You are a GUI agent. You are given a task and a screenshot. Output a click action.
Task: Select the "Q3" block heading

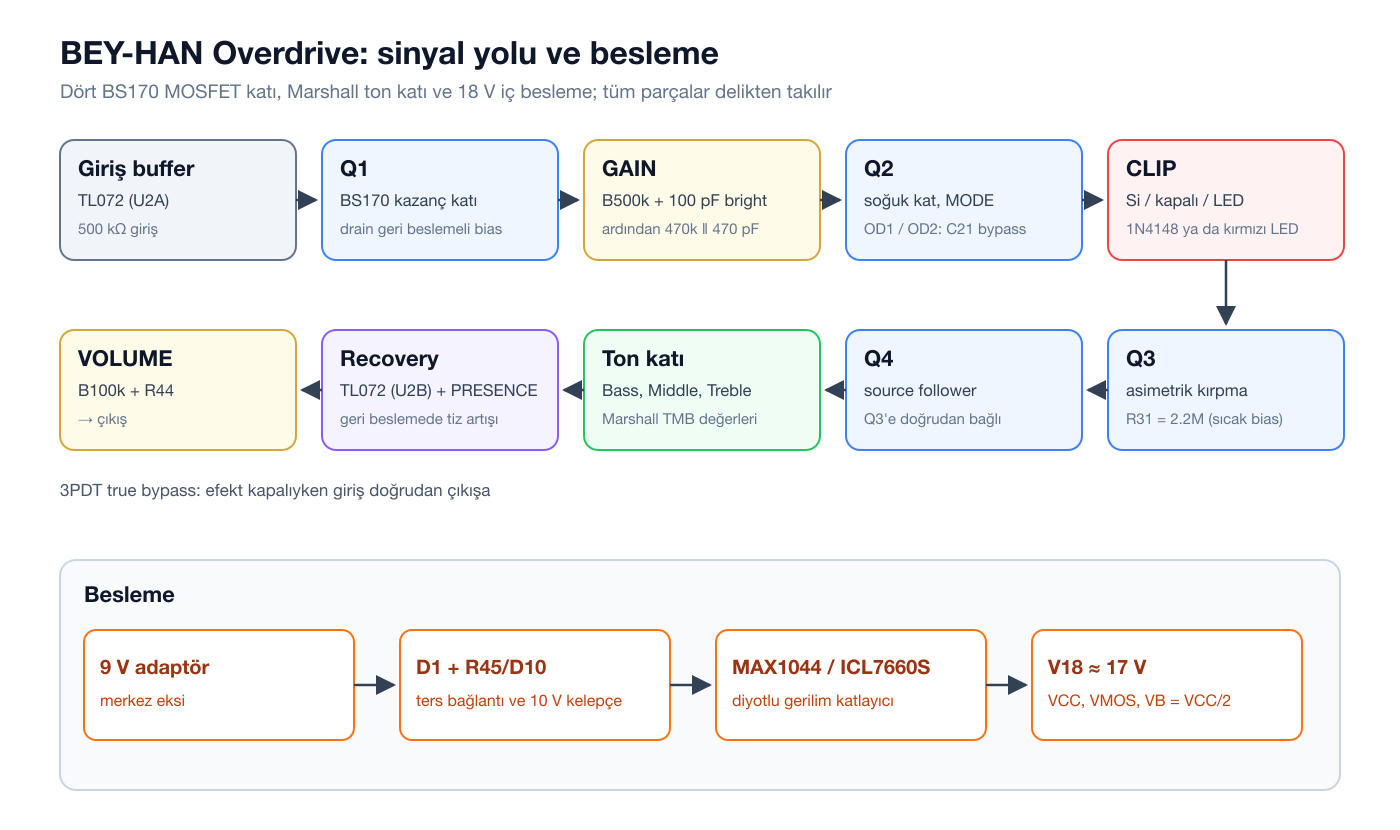click(x=1141, y=358)
